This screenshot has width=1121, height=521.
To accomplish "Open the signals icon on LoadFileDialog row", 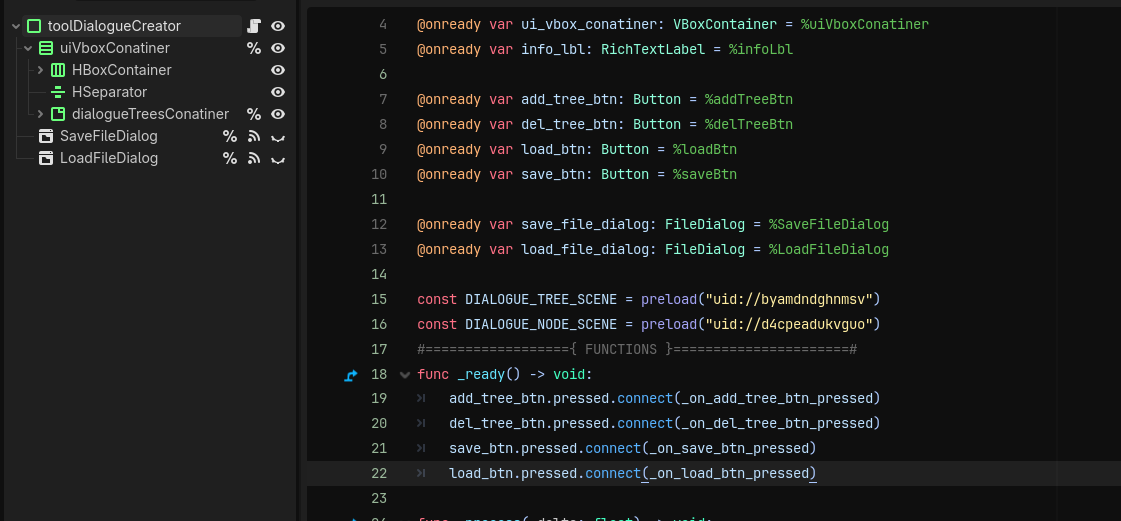I will click(254, 158).
